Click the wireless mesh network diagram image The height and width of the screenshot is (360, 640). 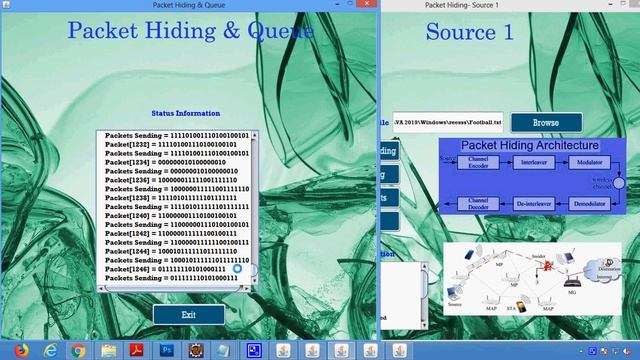tap(532, 279)
